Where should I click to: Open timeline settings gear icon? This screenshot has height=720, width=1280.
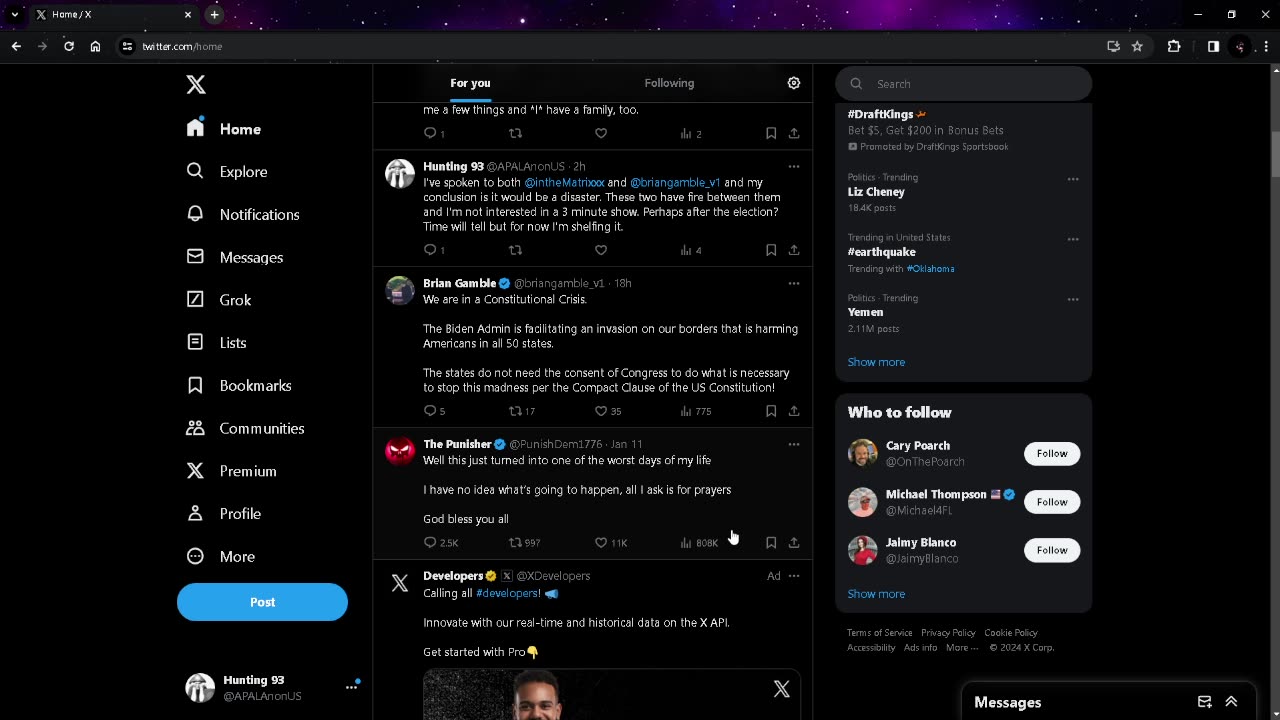pos(794,83)
